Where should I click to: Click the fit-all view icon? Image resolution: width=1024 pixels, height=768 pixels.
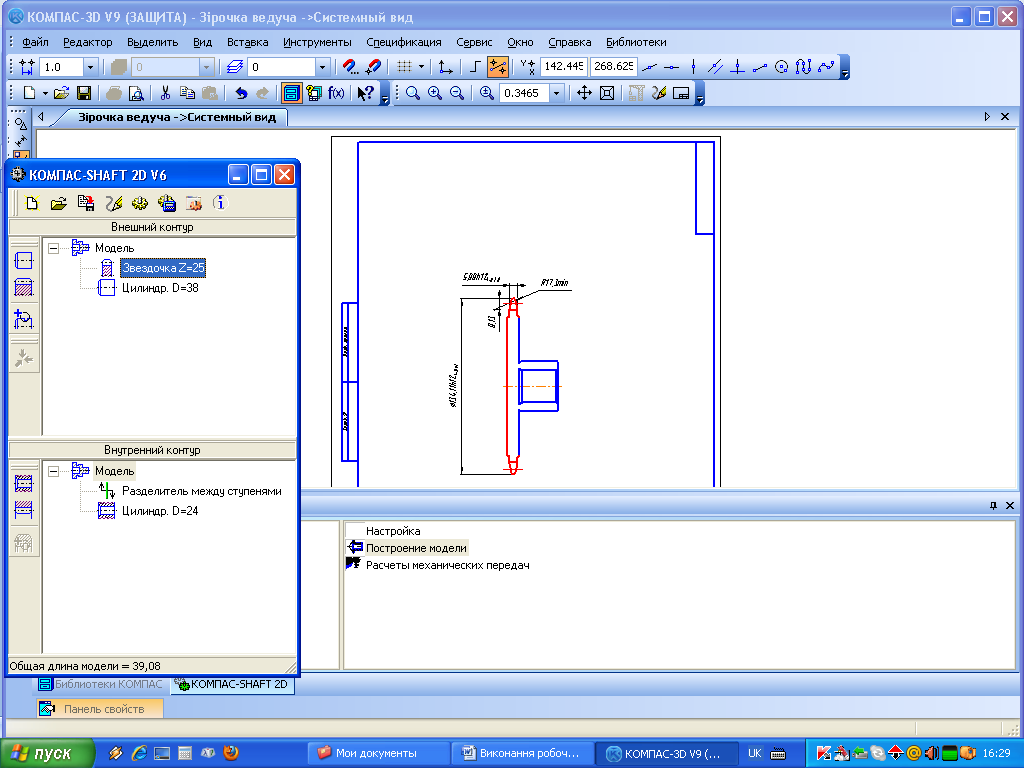607,93
